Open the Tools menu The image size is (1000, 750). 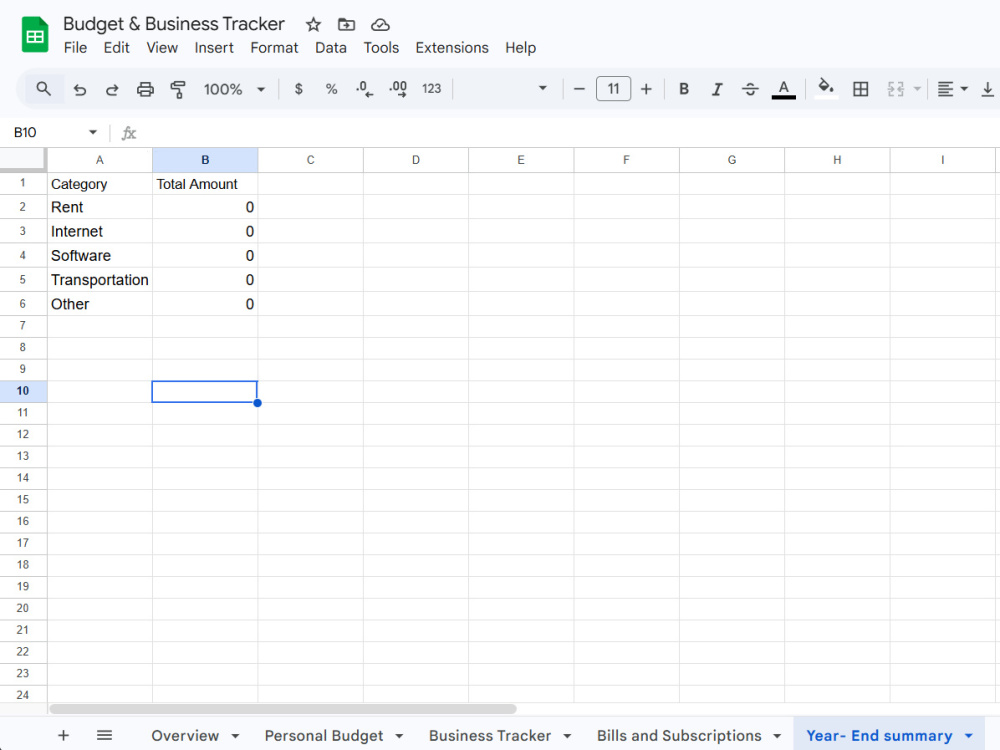pos(381,48)
